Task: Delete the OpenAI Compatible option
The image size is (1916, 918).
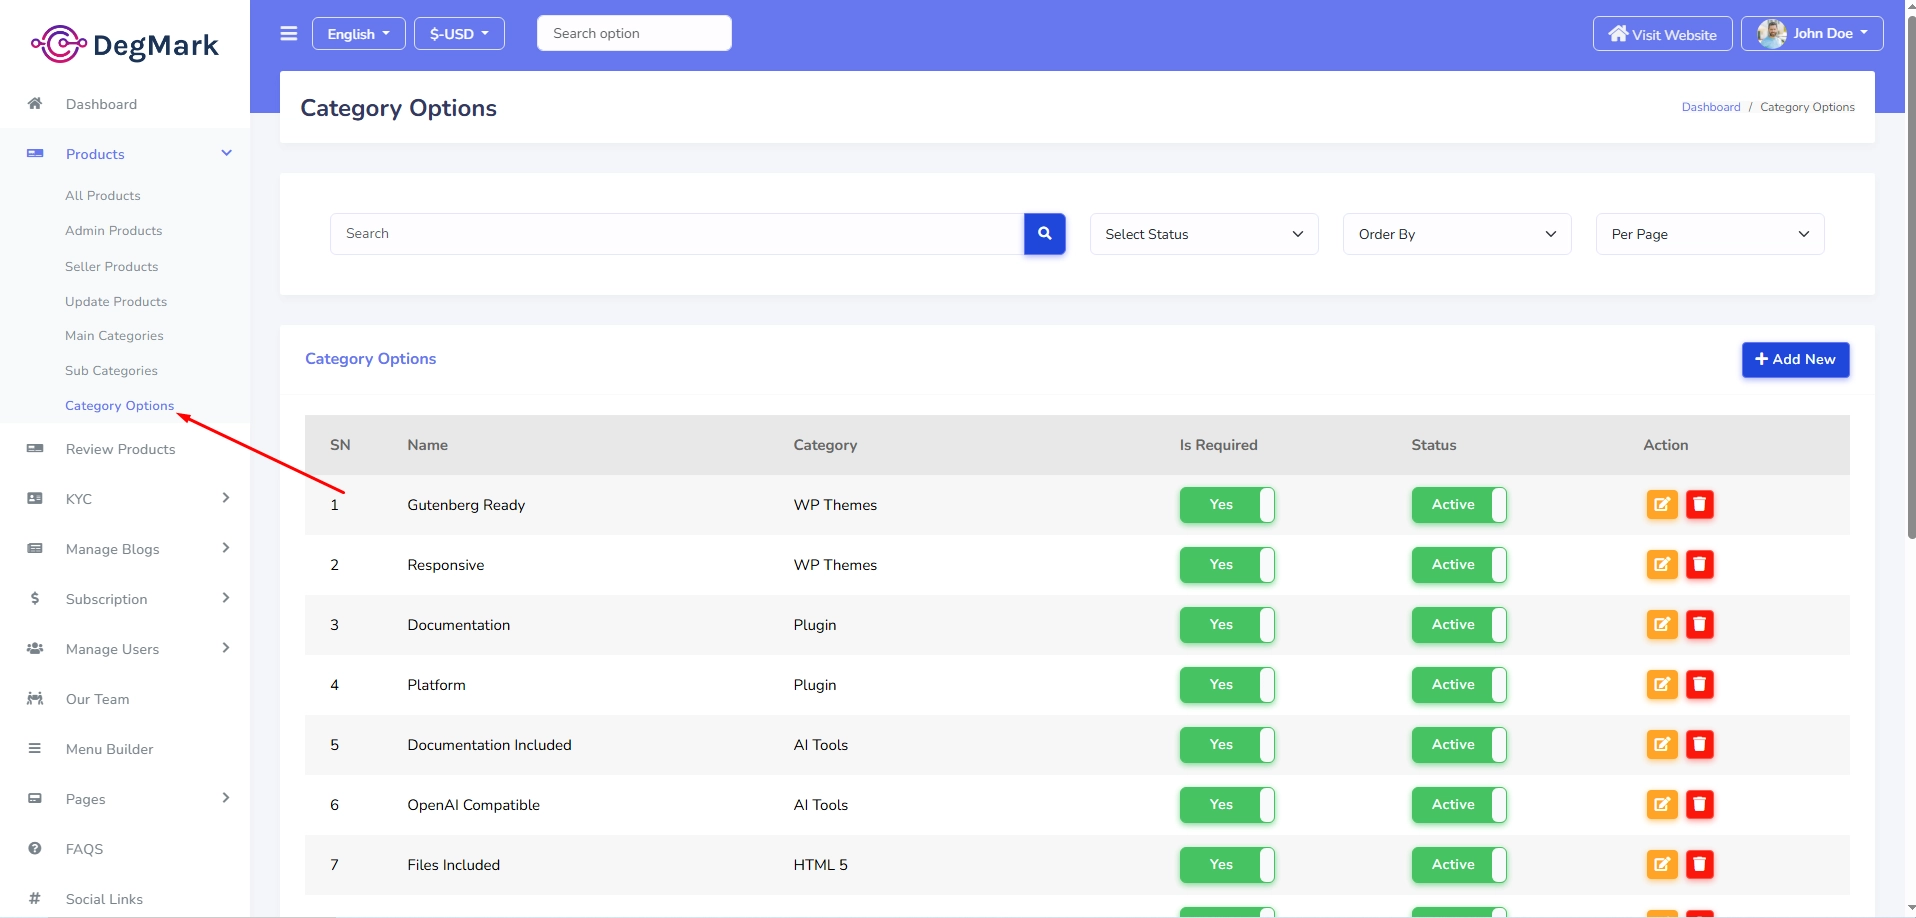Action: tap(1700, 805)
